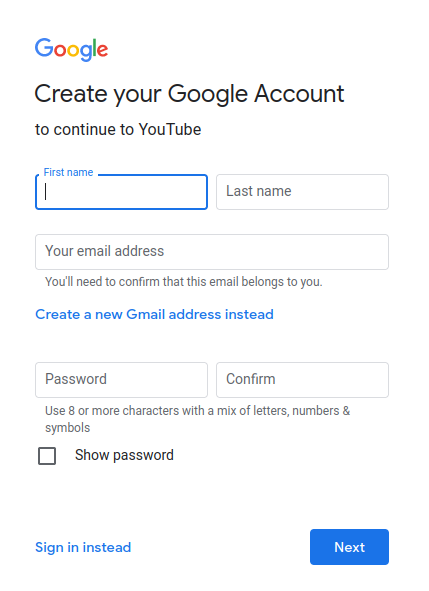Click the Show password label text
Viewport: 429px width, 591px height.
point(124,455)
